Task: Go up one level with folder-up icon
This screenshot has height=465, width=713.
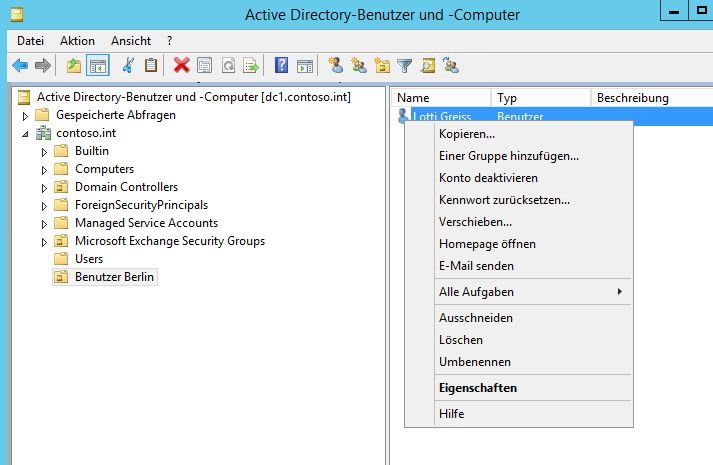Action: pyautogui.click(x=74, y=66)
